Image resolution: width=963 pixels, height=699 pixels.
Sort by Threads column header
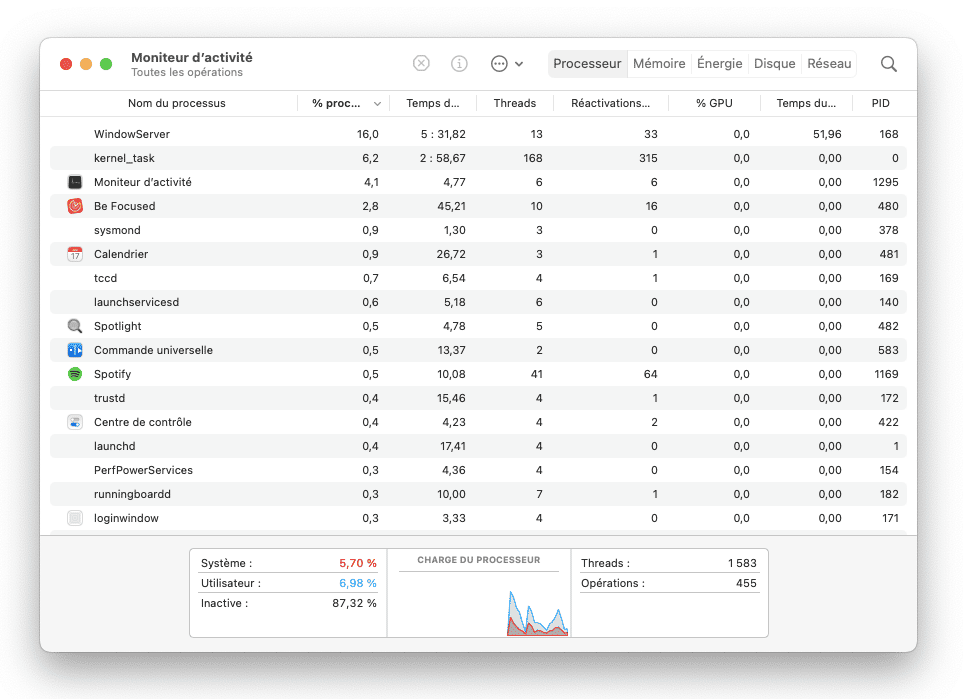[x=515, y=103]
